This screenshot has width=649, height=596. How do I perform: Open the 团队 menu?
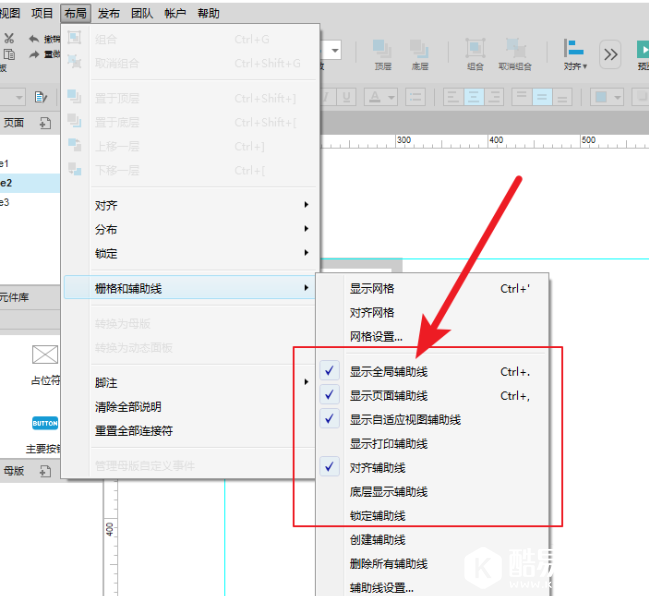pos(142,13)
